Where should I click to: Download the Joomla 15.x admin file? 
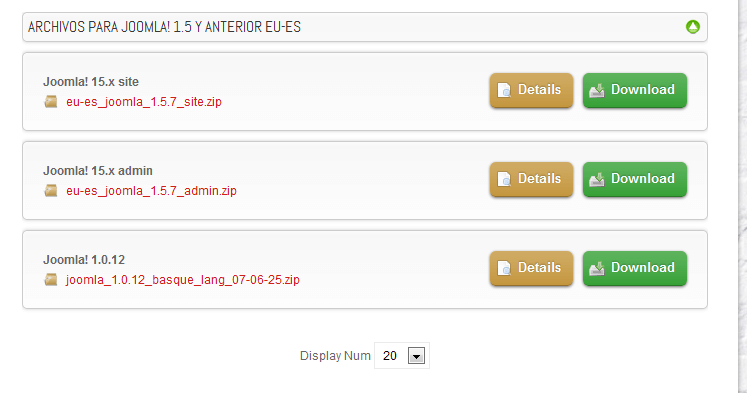pos(635,179)
